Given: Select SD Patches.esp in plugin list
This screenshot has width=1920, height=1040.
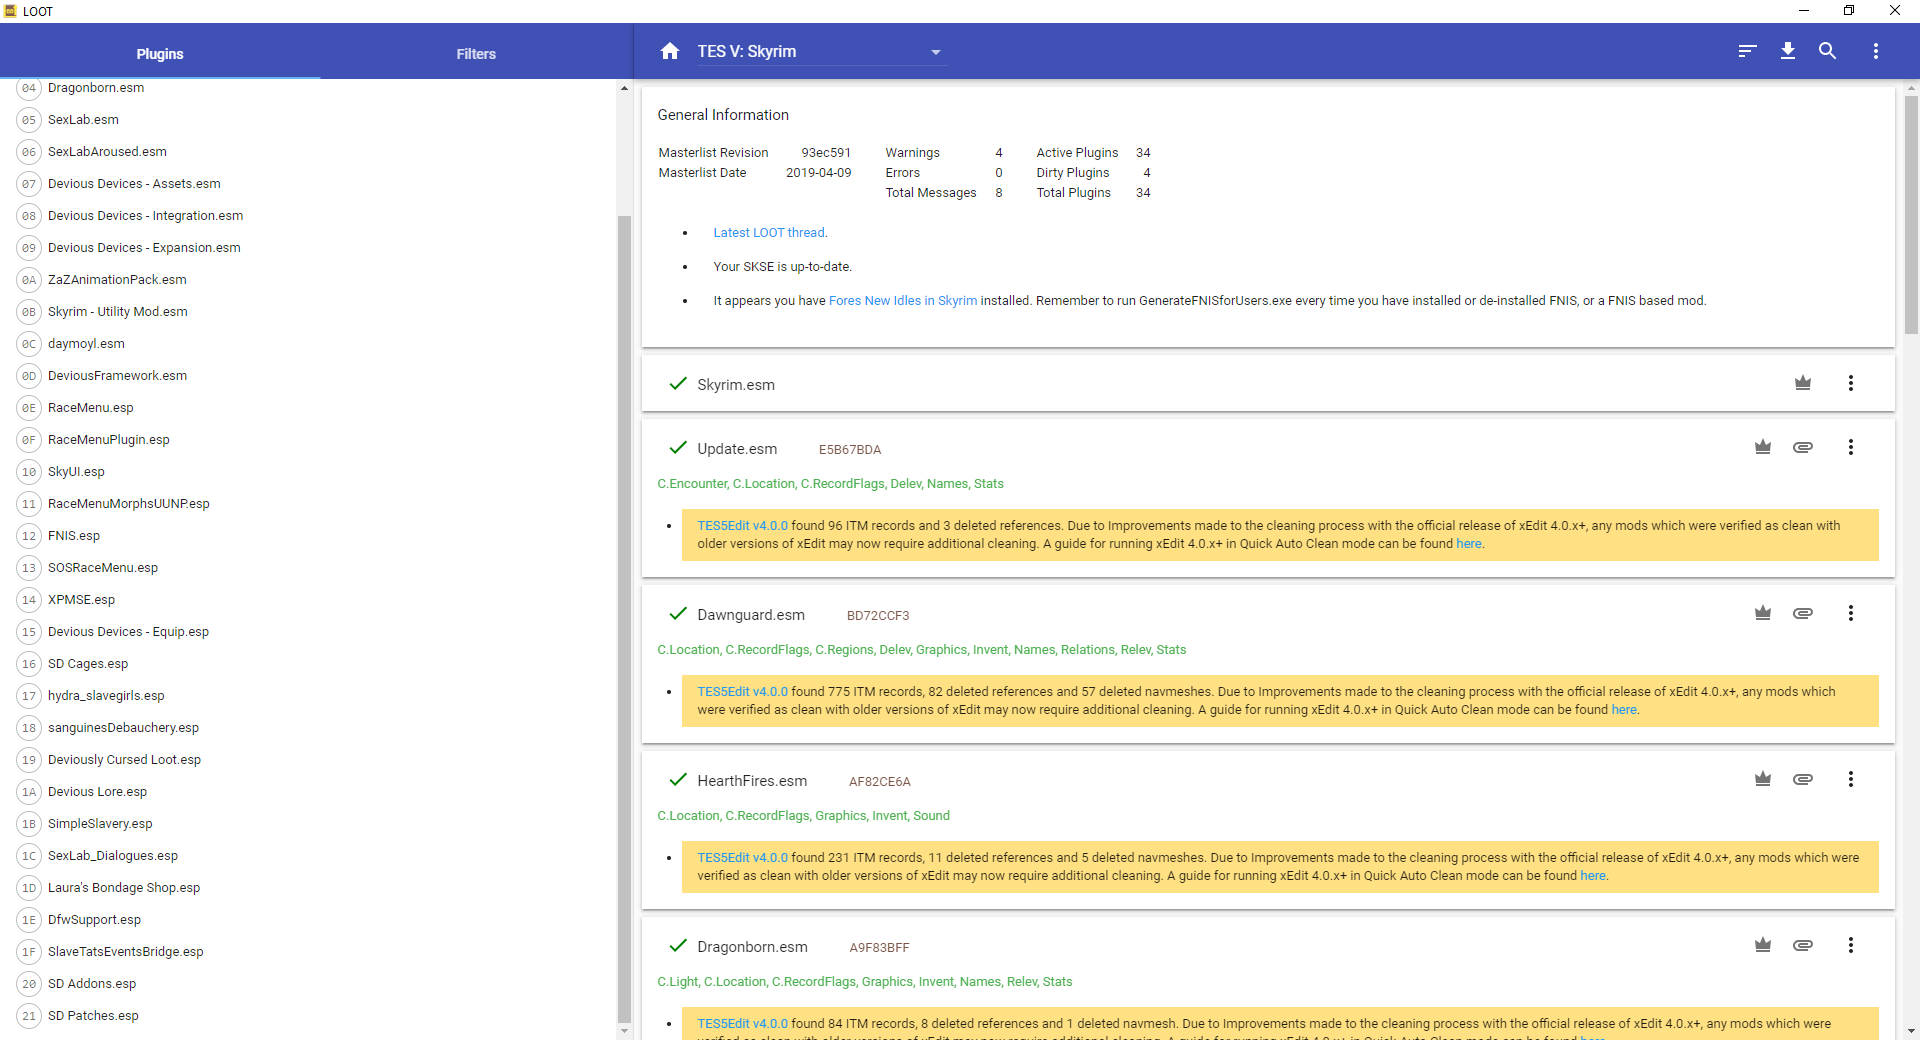Looking at the screenshot, I should pyautogui.click(x=93, y=1016).
